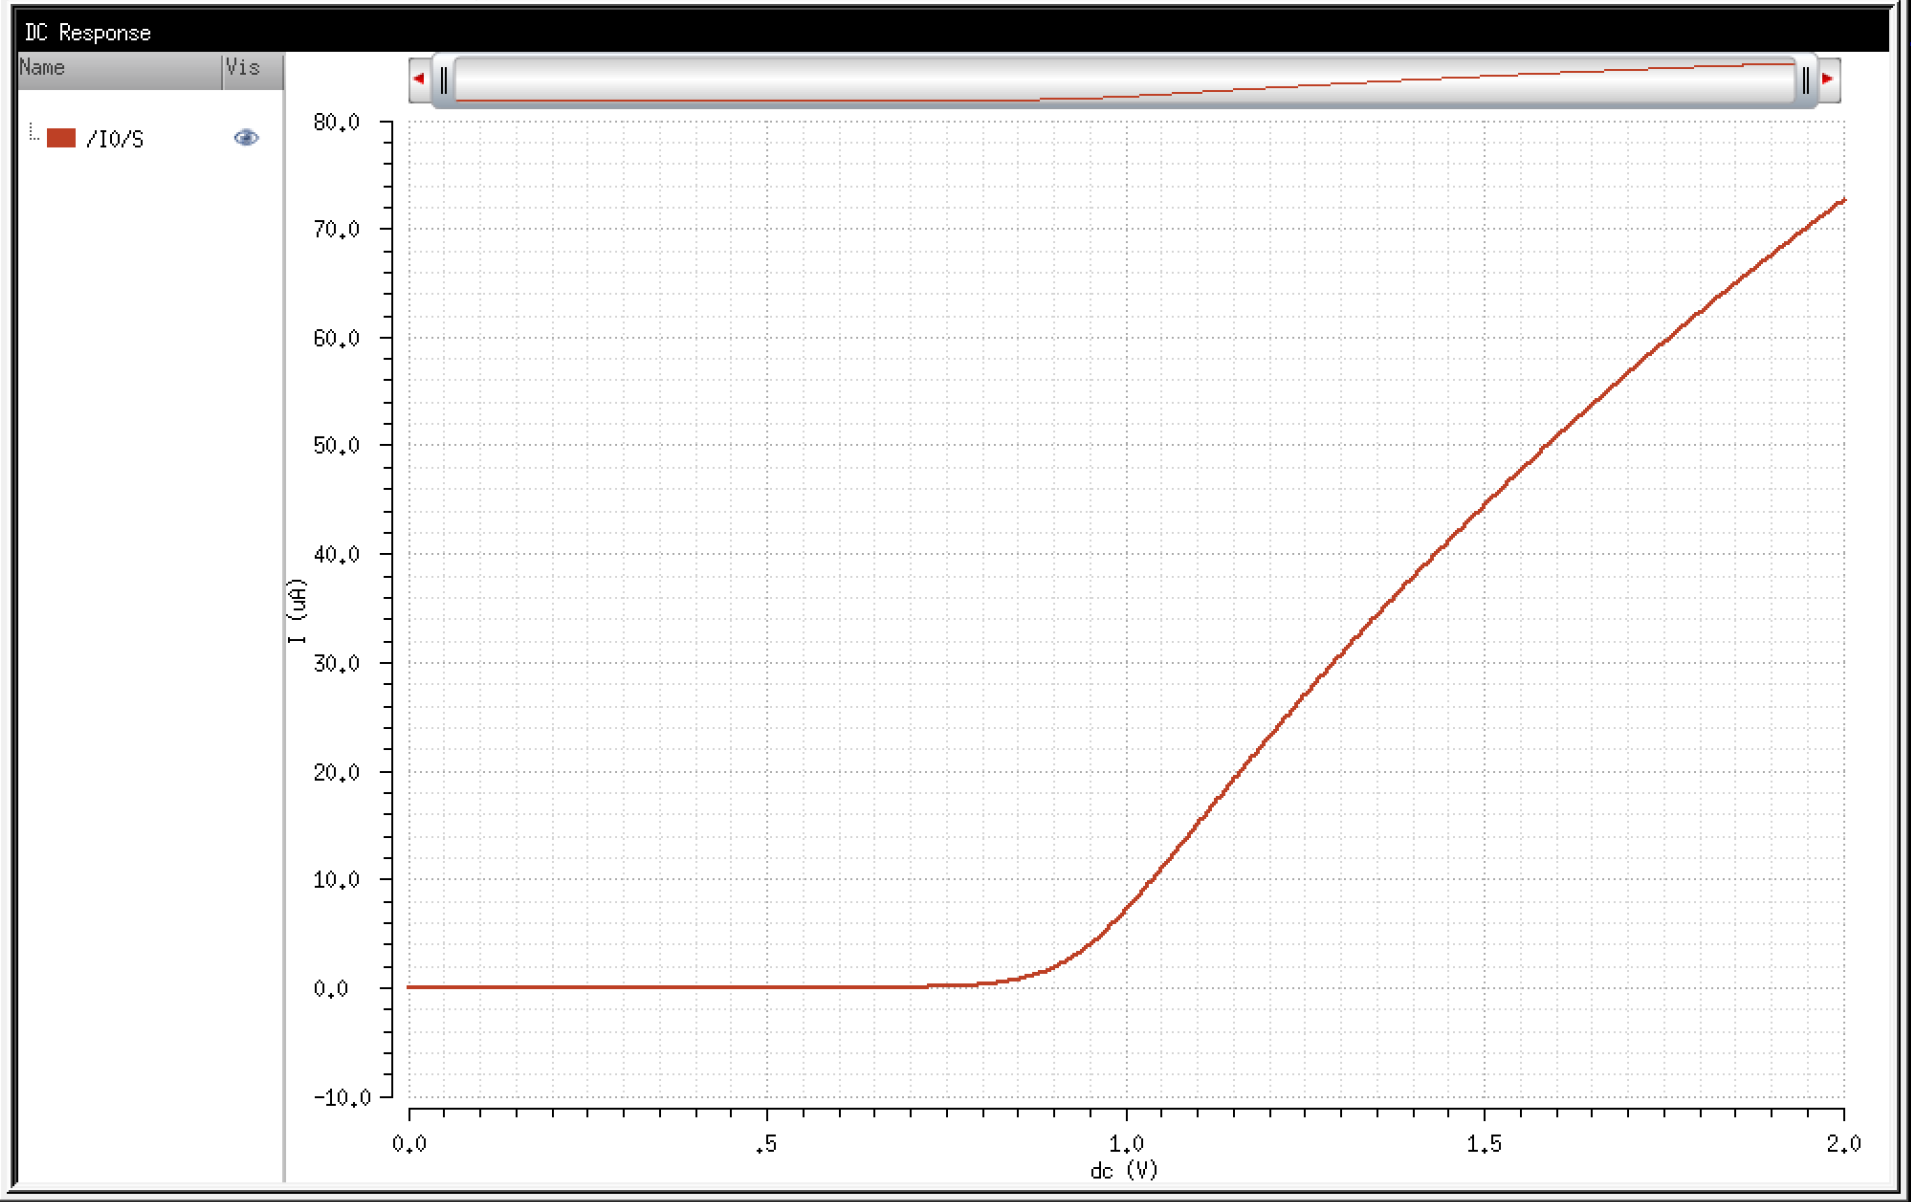Click the DC Response title
This screenshot has width=1911, height=1202.
(88, 32)
